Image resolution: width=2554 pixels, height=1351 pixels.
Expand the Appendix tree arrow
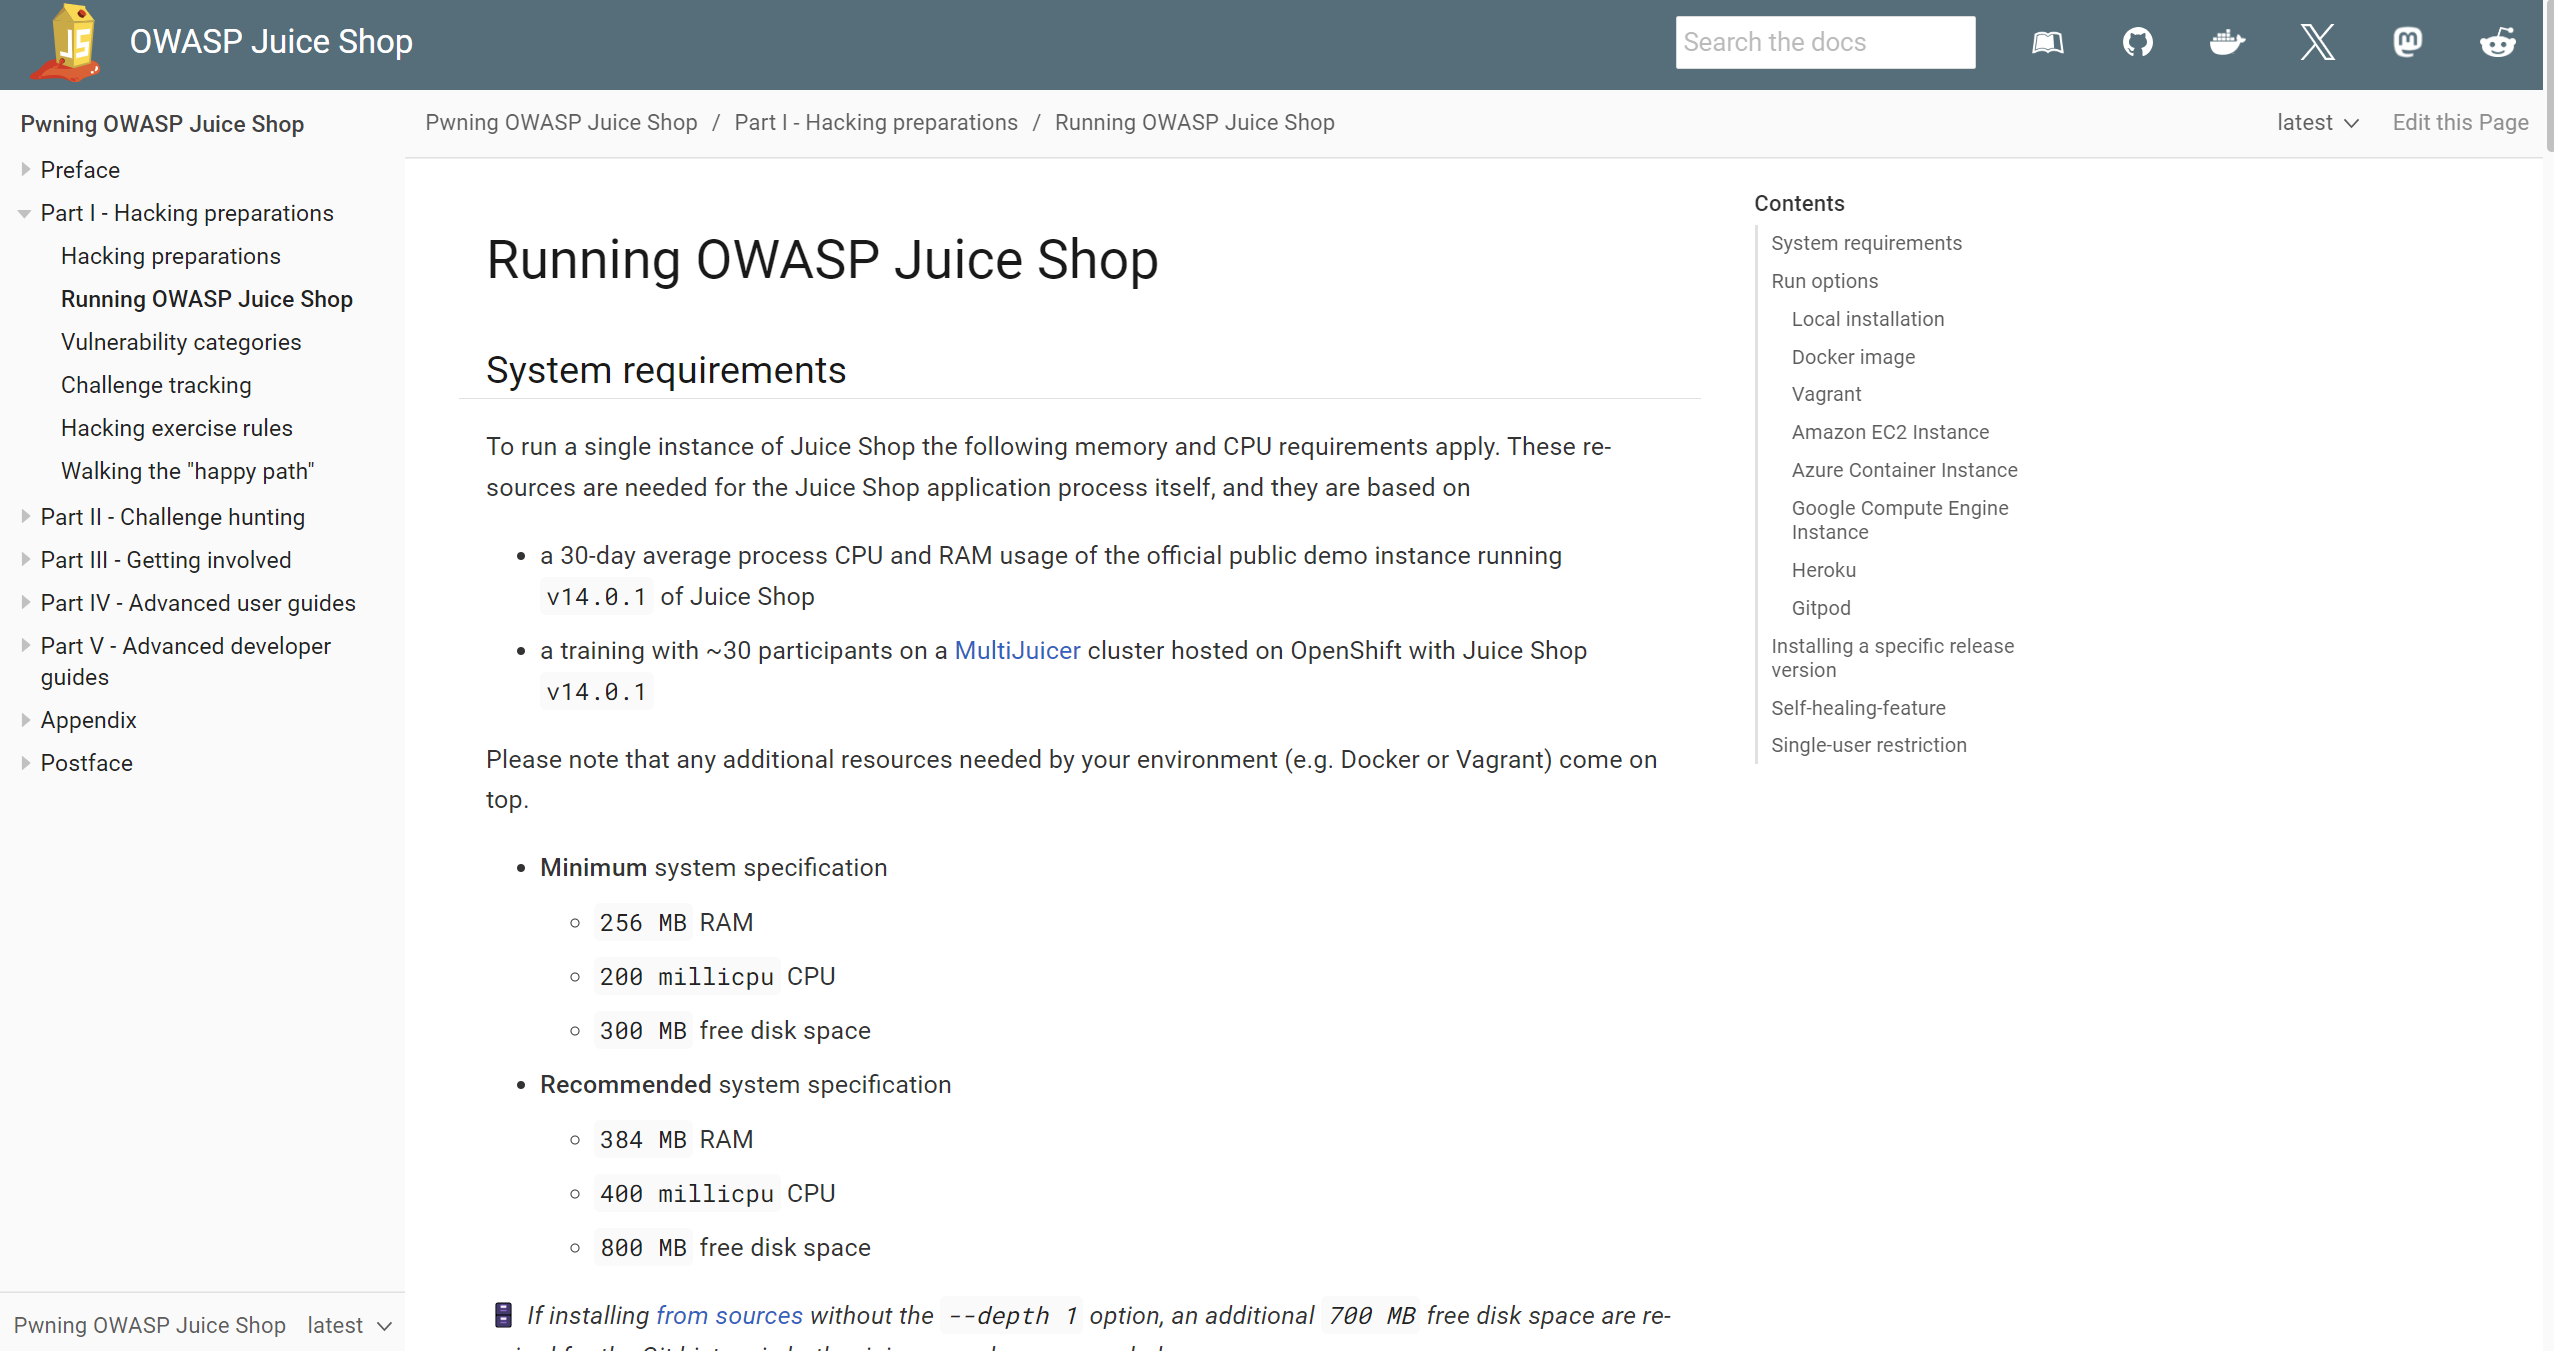pyautogui.click(x=25, y=720)
